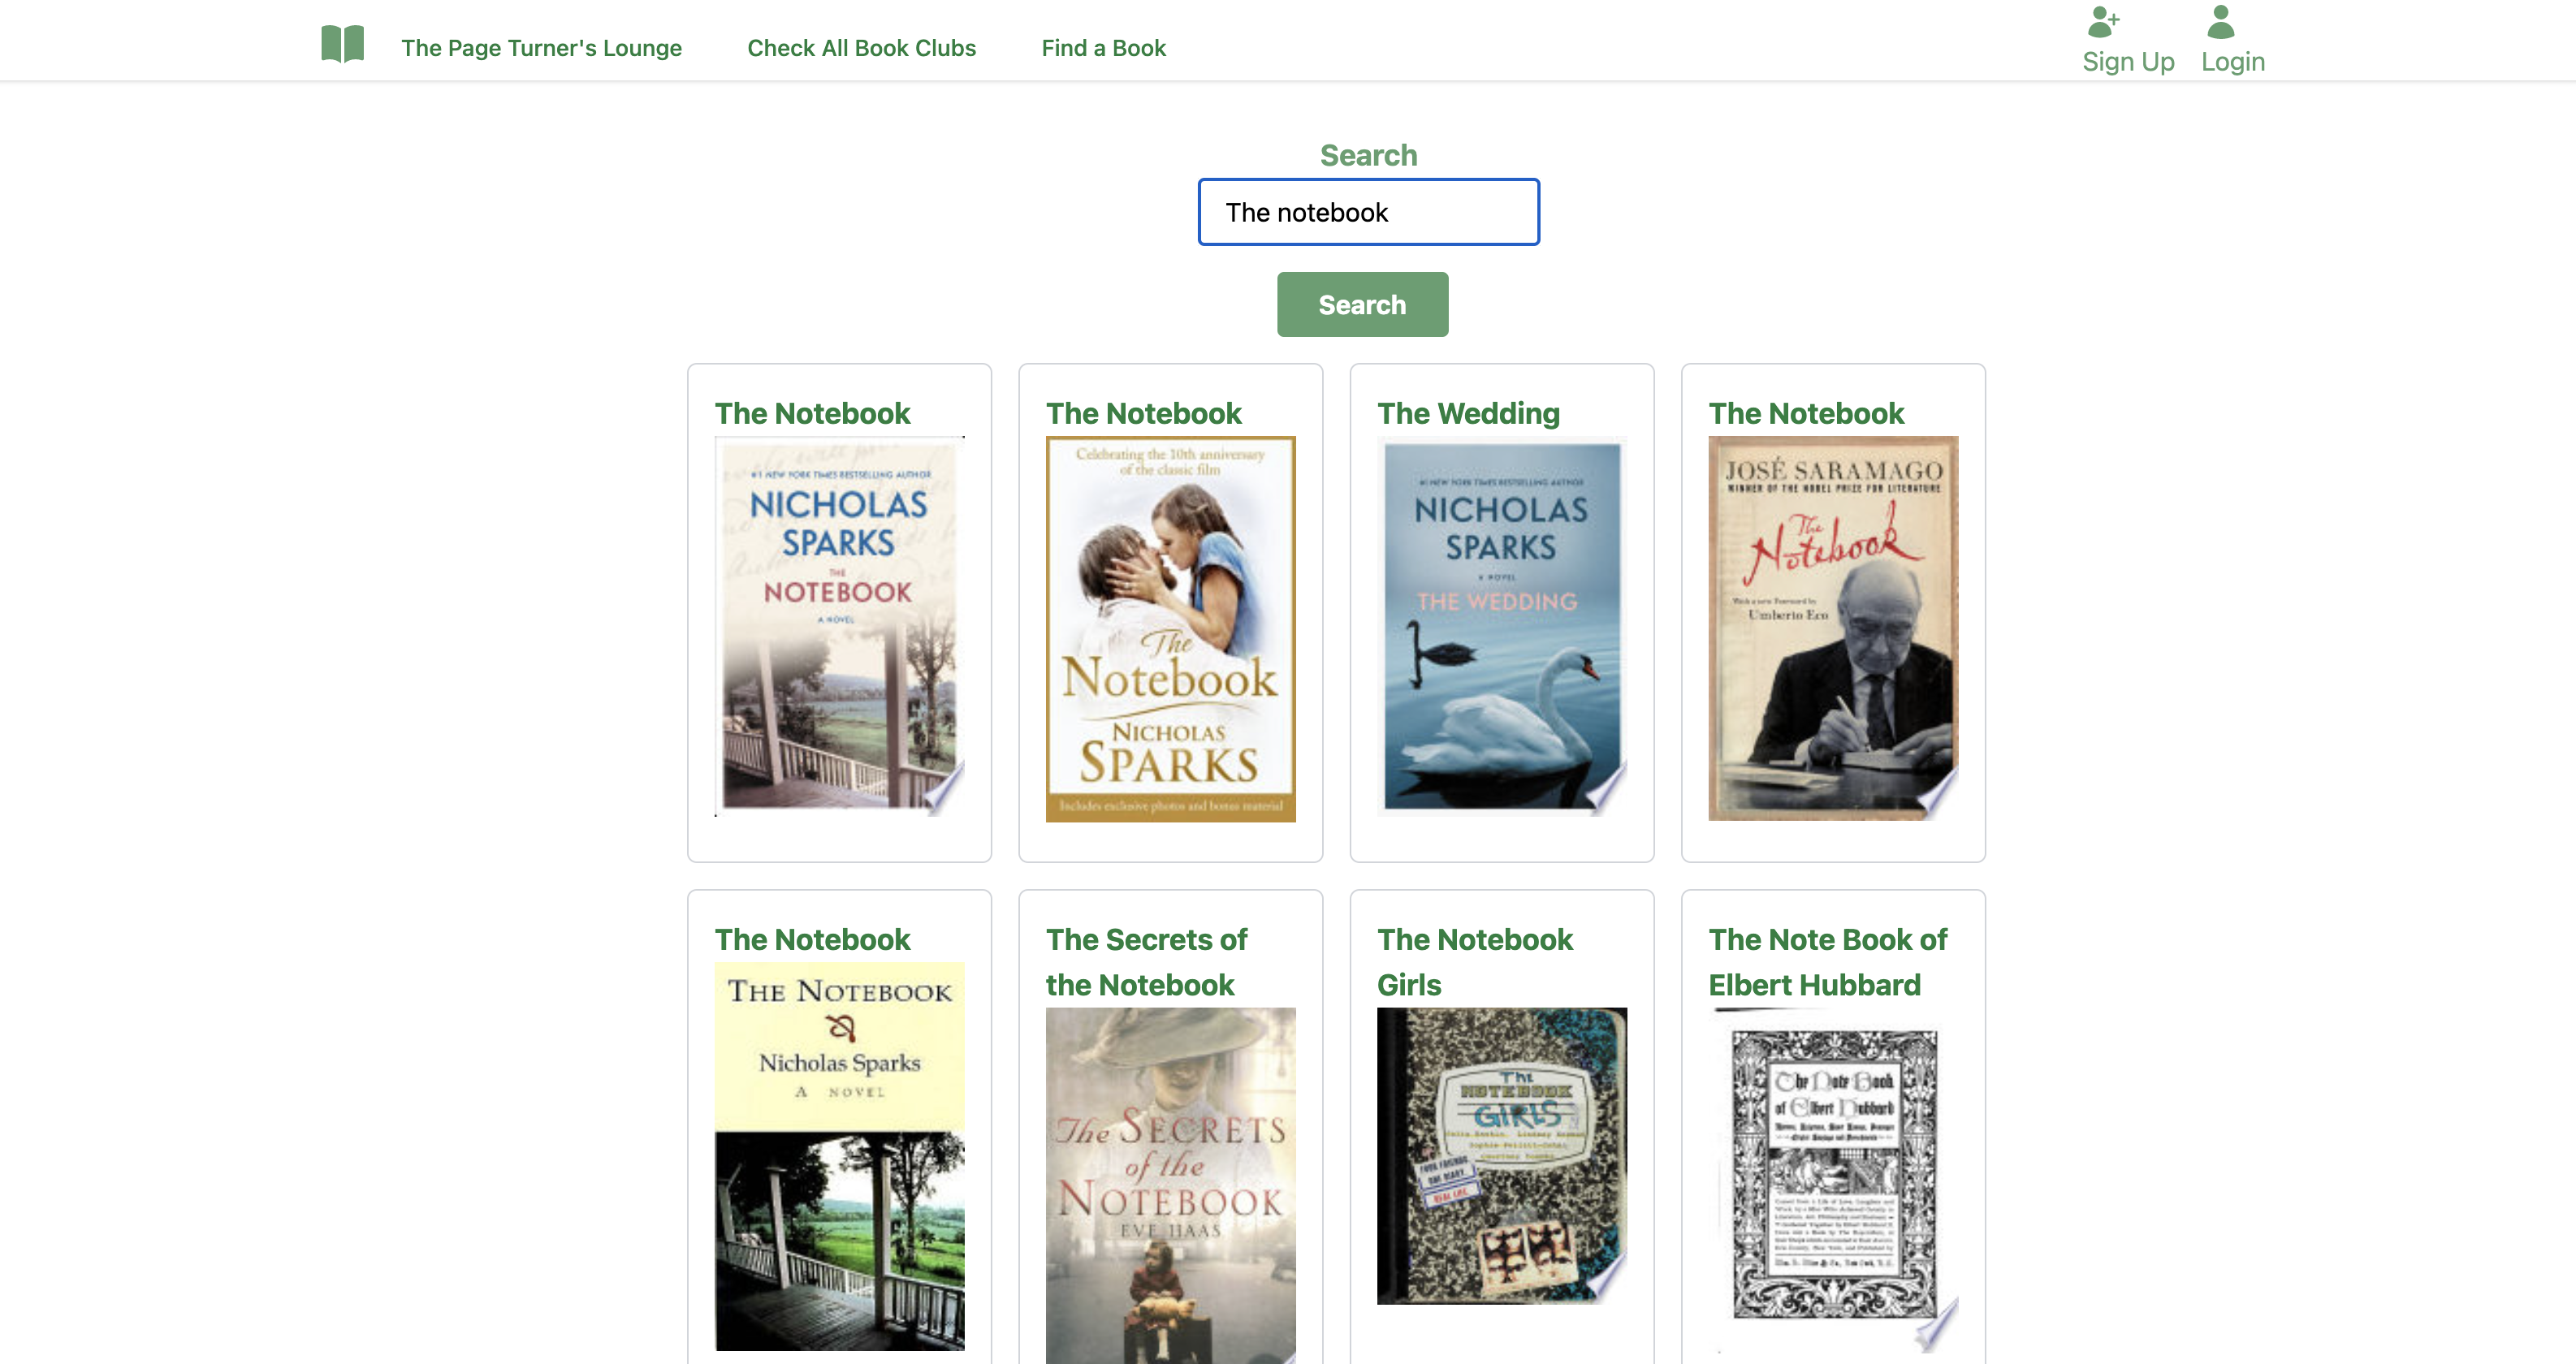This screenshot has width=2576, height=1364.
Task: Click the Sign Up person-plus icon
Action: 2103,21
